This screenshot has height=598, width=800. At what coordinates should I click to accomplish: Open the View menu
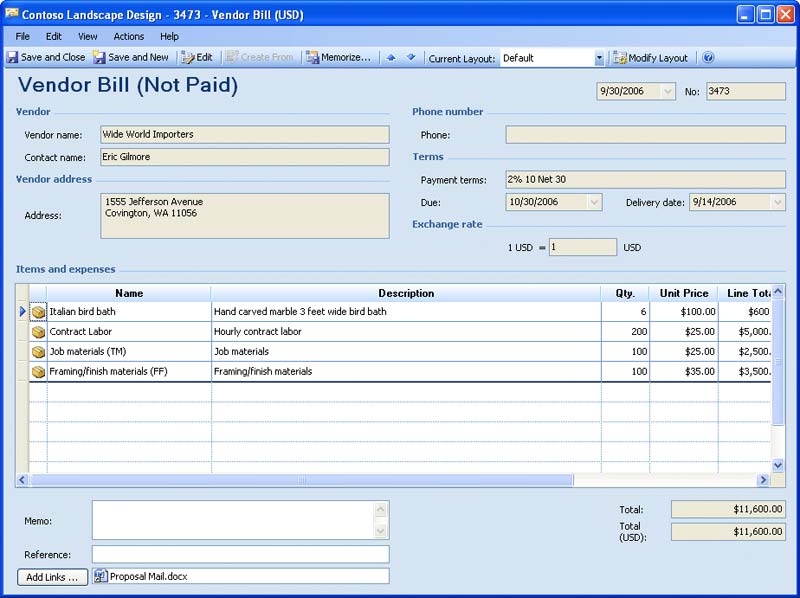[88, 36]
